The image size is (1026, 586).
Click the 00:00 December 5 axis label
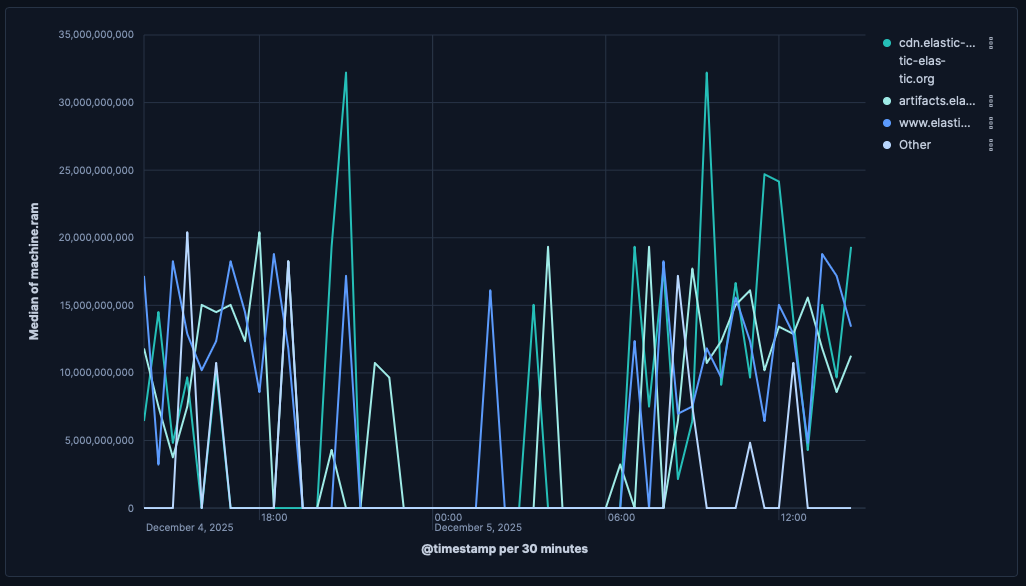447,517
